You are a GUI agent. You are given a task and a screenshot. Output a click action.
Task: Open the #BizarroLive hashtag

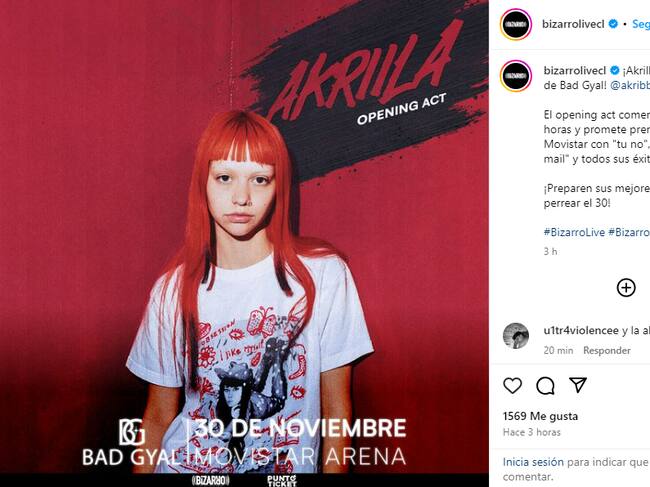click(x=574, y=232)
